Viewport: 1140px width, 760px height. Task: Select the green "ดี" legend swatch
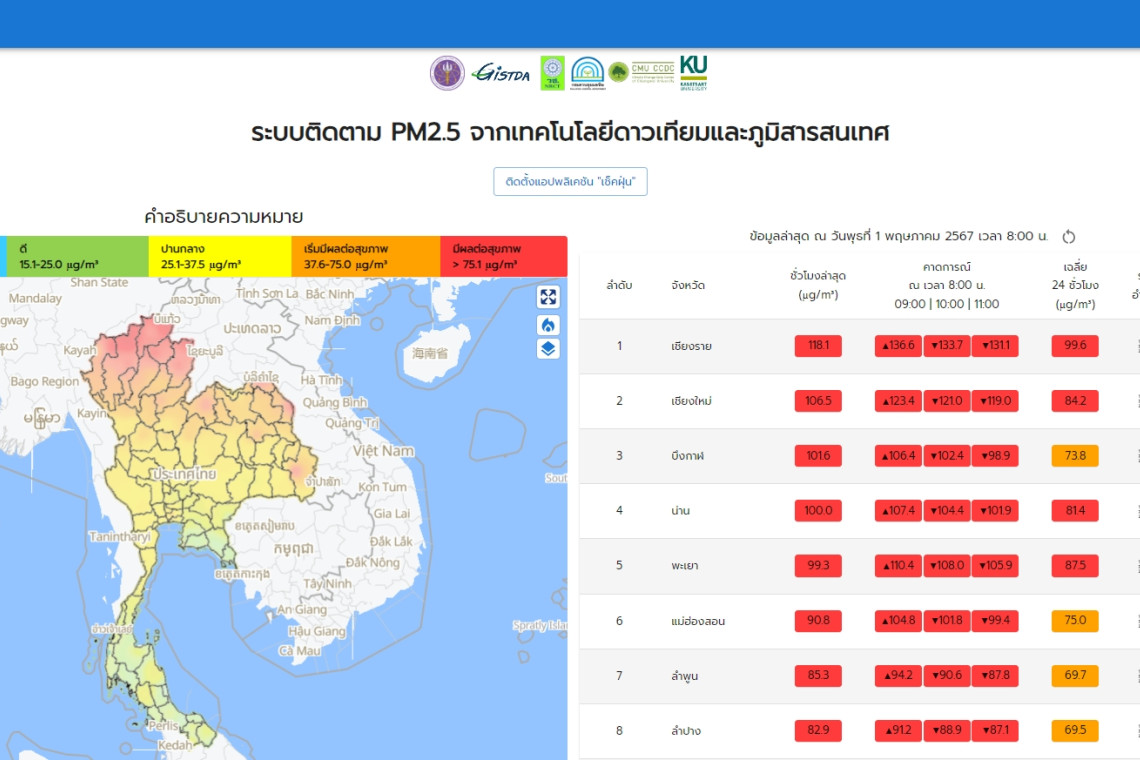(x=77, y=257)
